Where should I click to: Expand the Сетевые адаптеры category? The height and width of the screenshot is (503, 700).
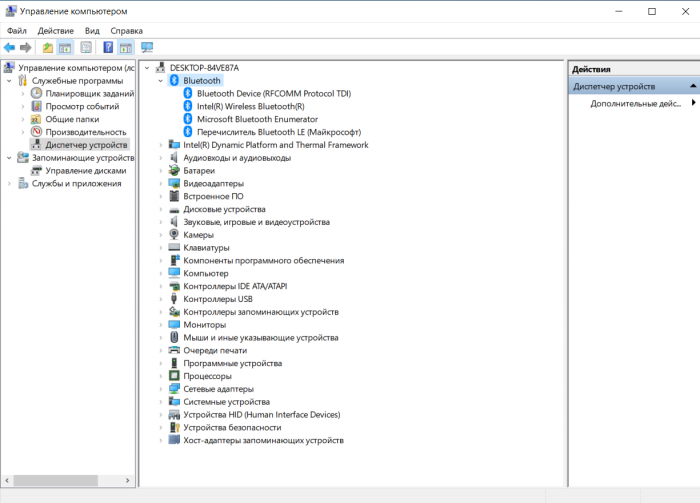pos(160,389)
